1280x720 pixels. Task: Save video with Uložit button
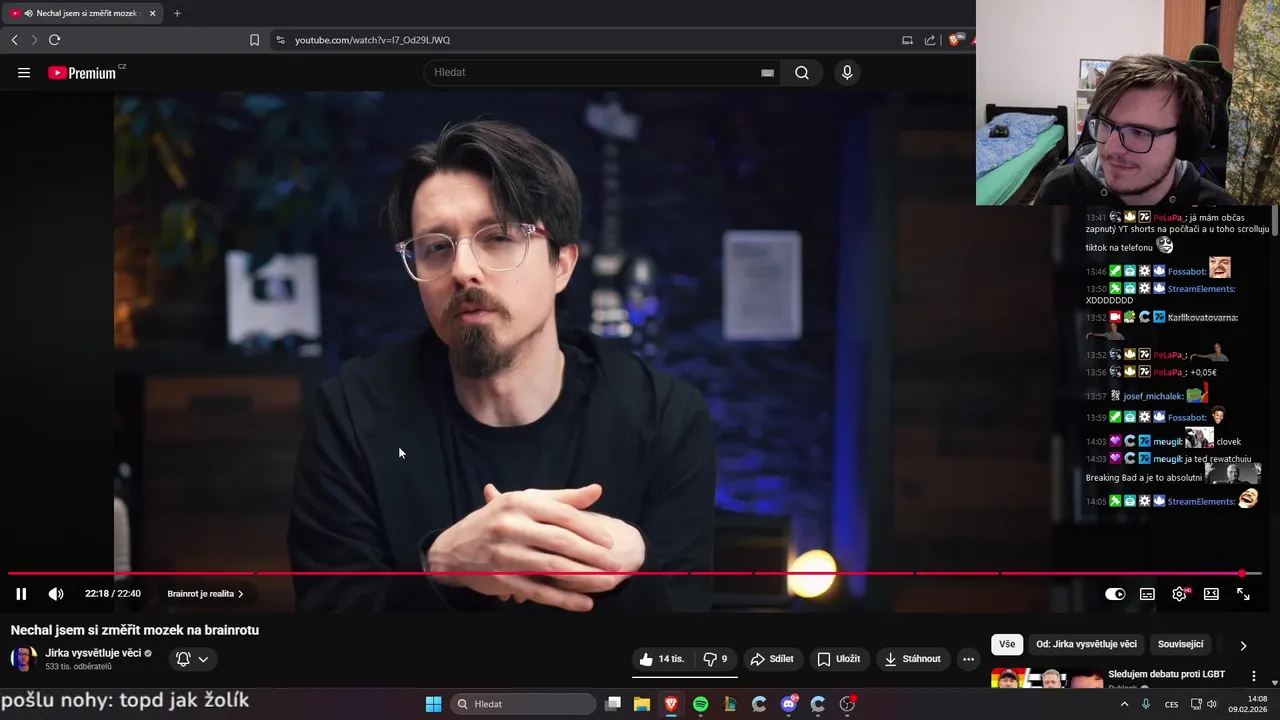(839, 659)
